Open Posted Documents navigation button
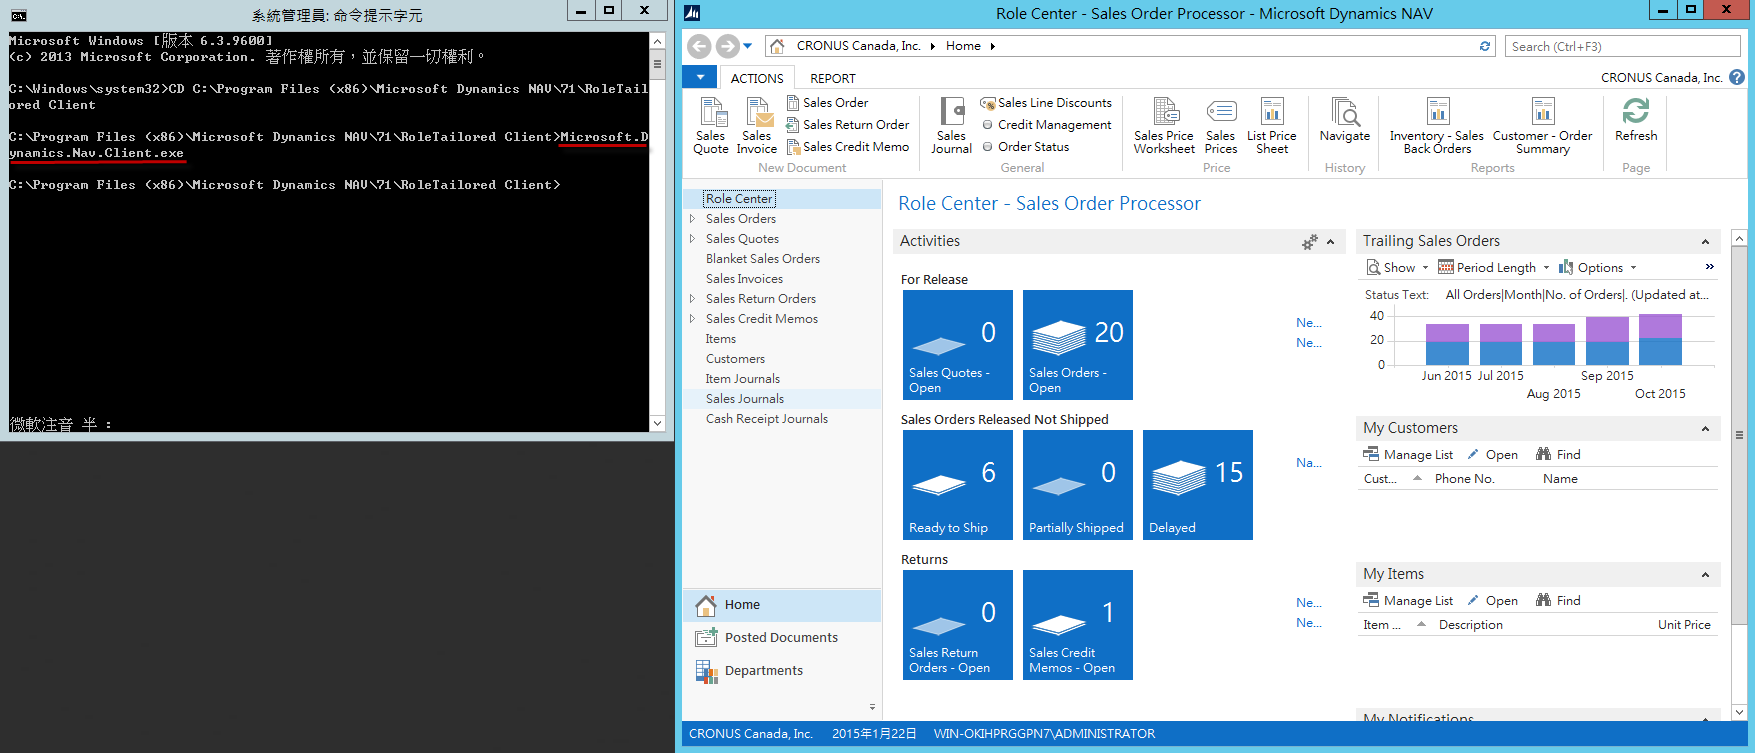The width and height of the screenshot is (1755, 753). 782,638
